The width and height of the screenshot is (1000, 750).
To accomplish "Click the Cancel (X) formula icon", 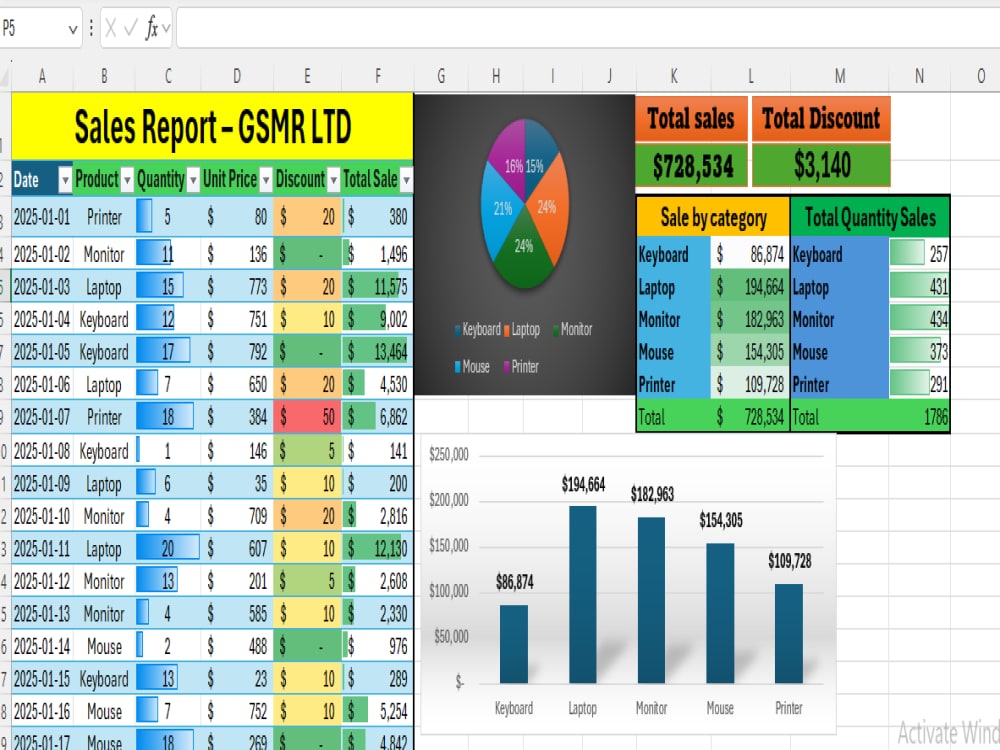I will click(x=111, y=28).
